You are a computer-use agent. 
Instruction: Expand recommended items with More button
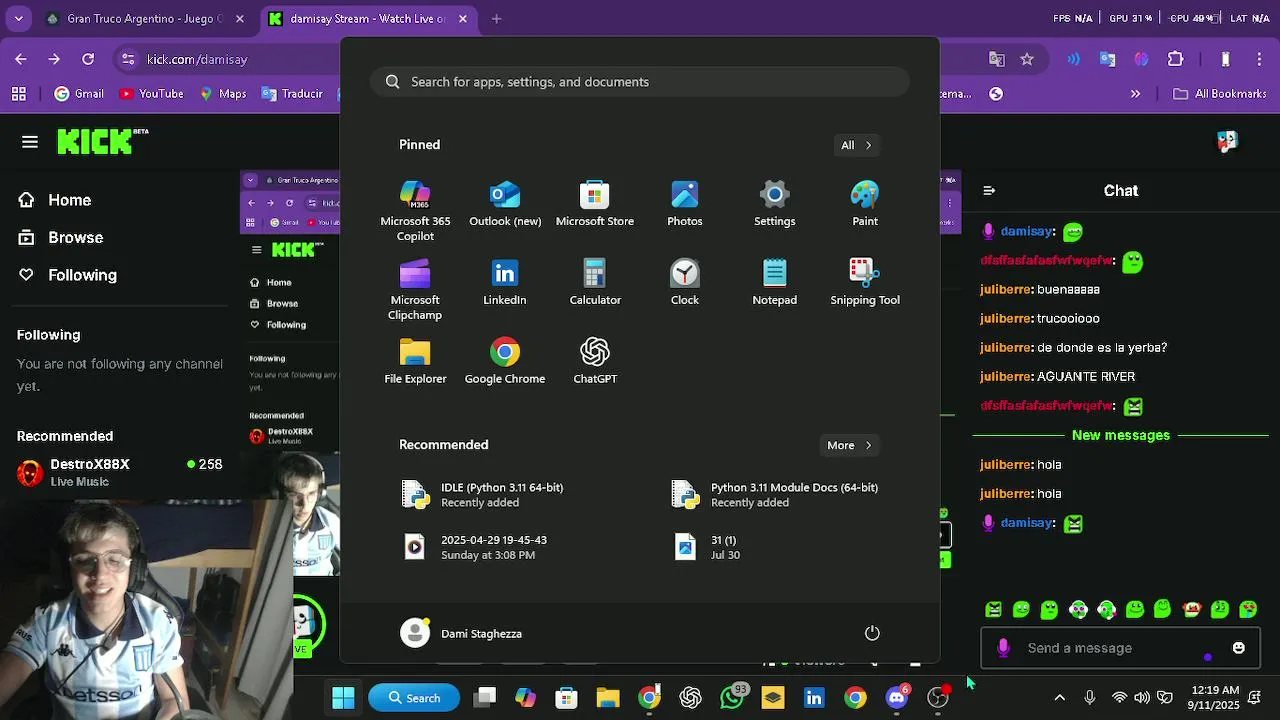(850, 445)
